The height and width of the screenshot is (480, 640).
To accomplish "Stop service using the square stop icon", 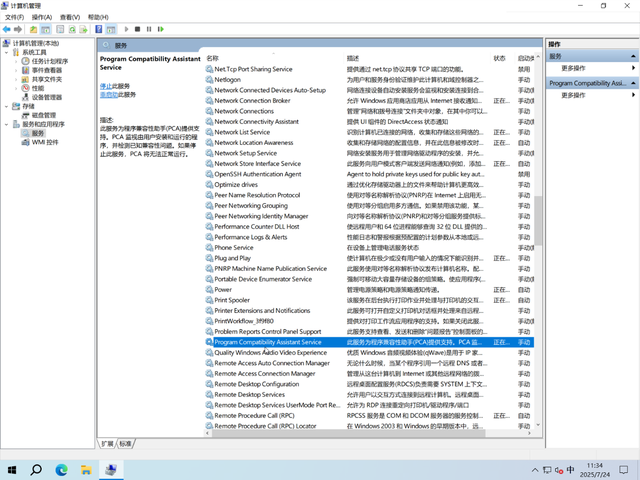I will 138,29.
